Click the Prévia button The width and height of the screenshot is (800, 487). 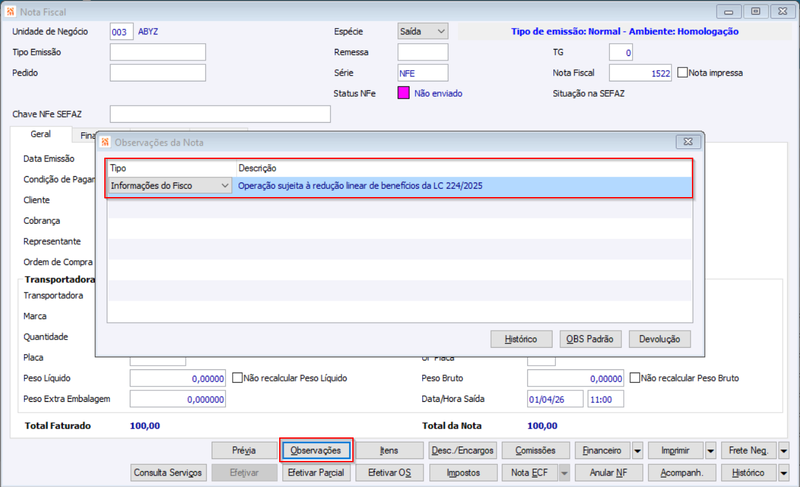244,451
